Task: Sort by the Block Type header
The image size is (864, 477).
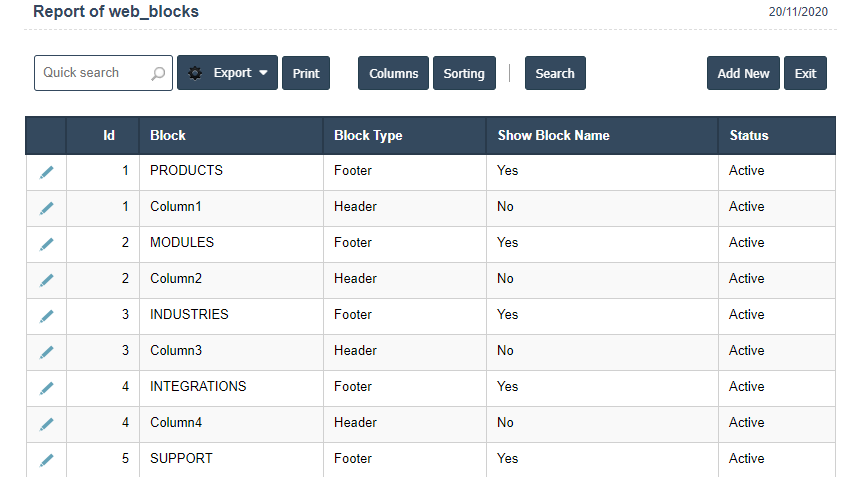Action: click(x=368, y=135)
